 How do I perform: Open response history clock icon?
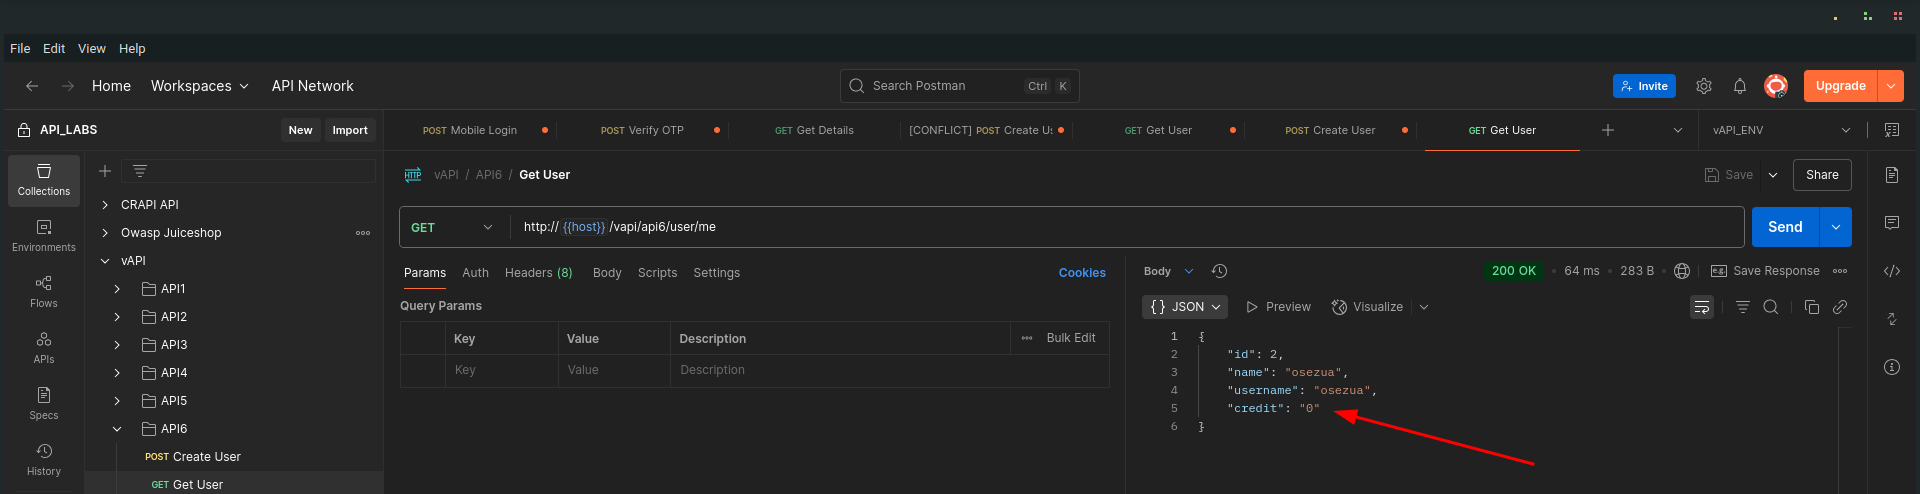click(1219, 271)
